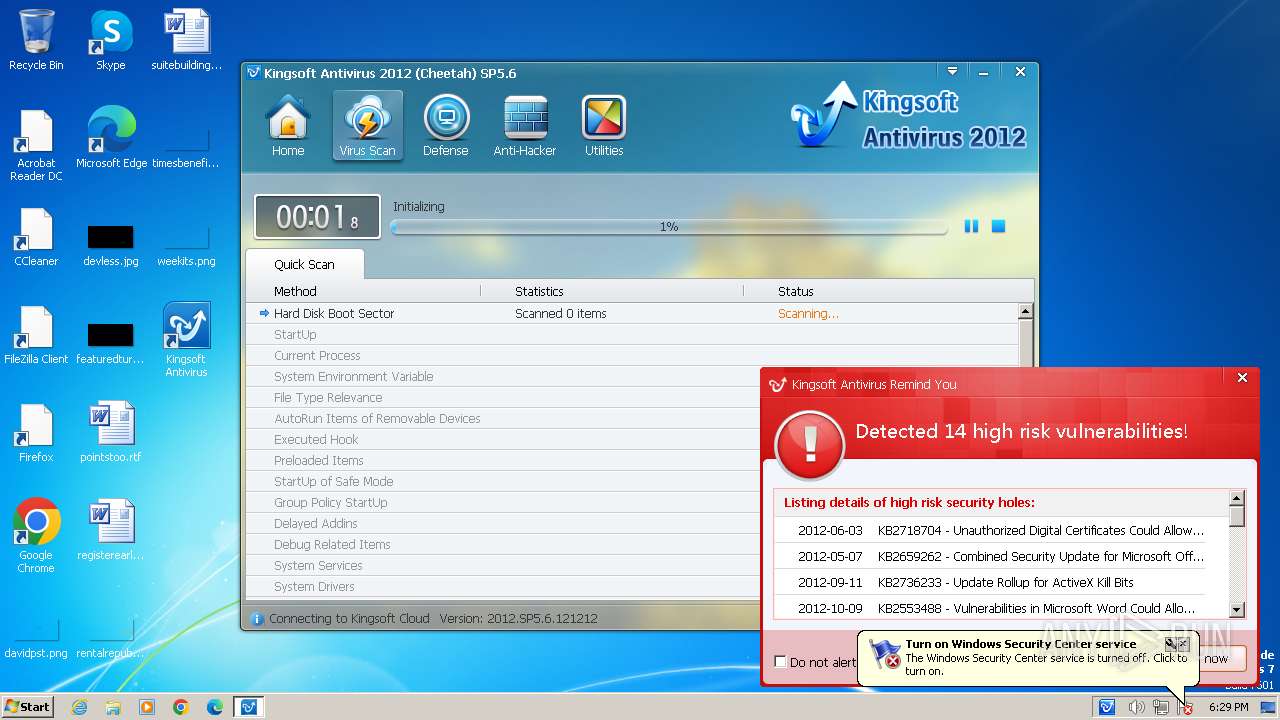Select the FileZilla Client desktop shortcut

(36, 336)
